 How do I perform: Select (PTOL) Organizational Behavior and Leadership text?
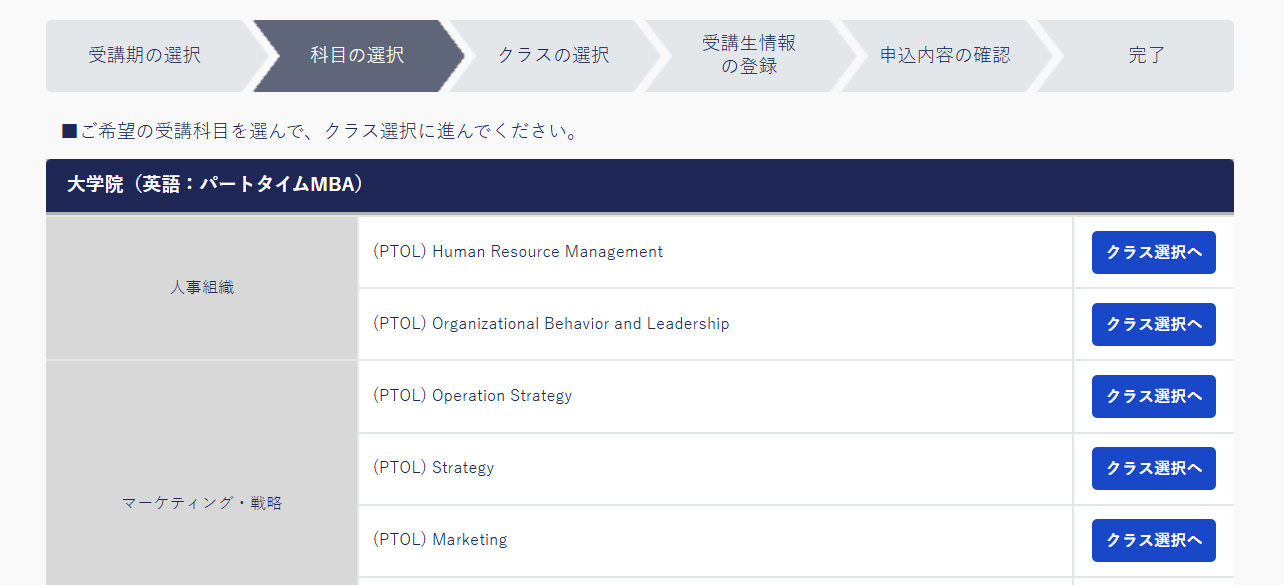tap(551, 324)
